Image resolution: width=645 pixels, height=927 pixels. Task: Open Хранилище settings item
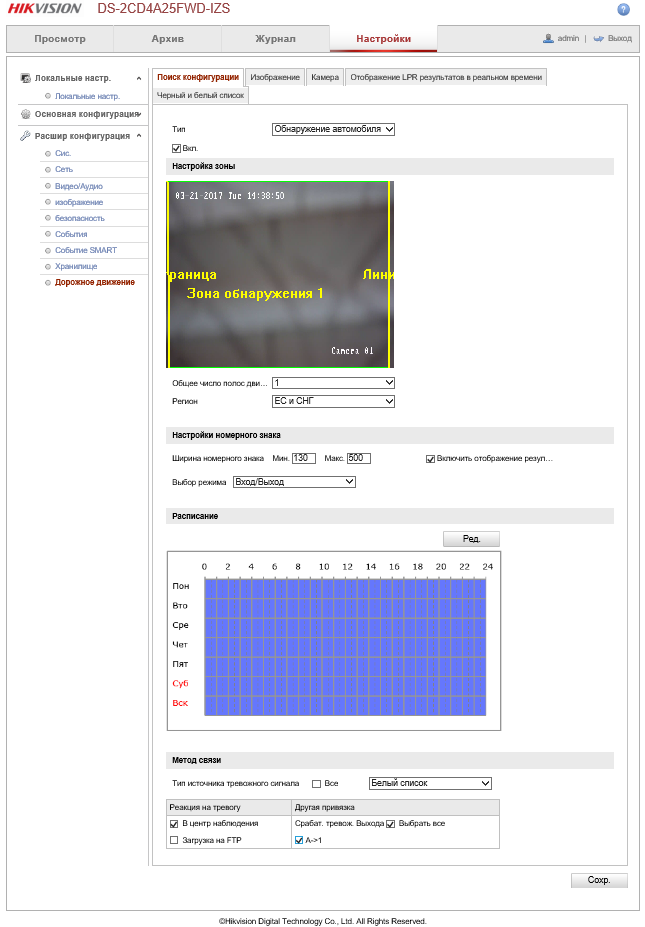click(x=76, y=266)
